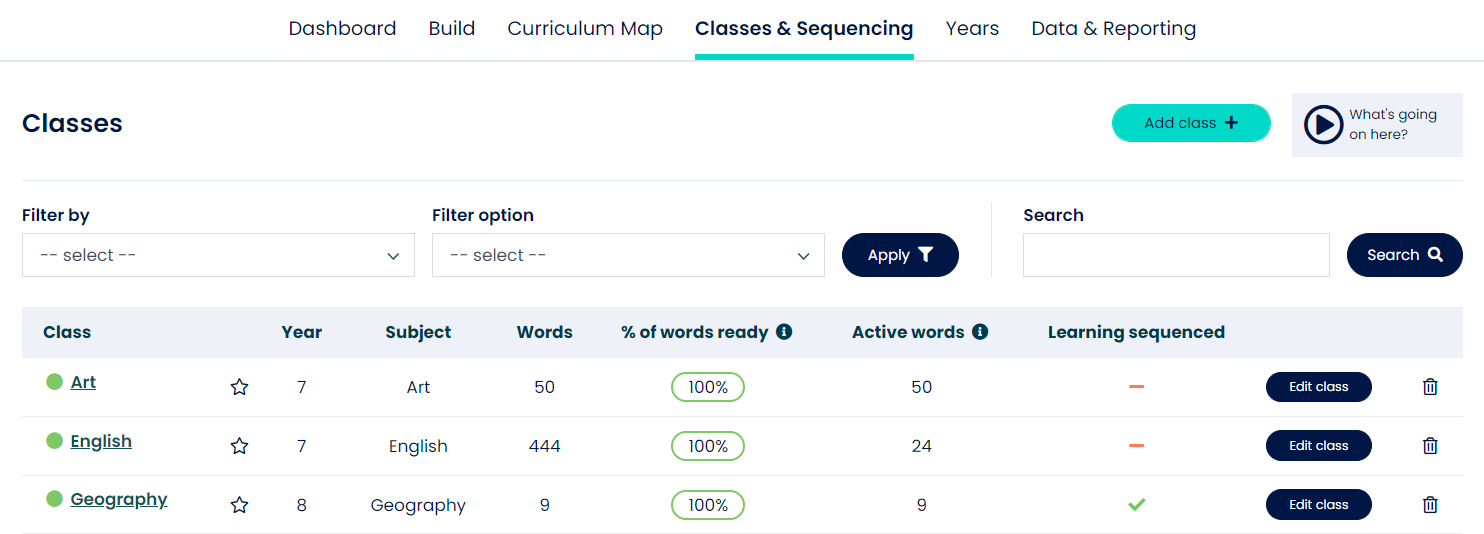Open the 'Filter by' dropdown
1484x534 pixels.
pyautogui.click(x=218, y=255)
